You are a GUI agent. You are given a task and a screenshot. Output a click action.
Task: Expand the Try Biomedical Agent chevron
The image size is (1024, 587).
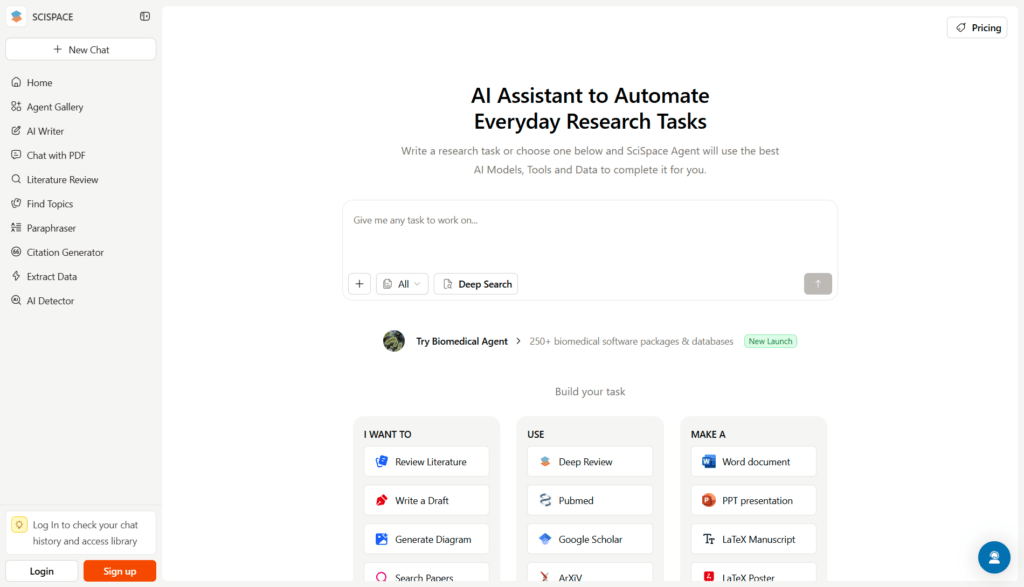(518, 341)
